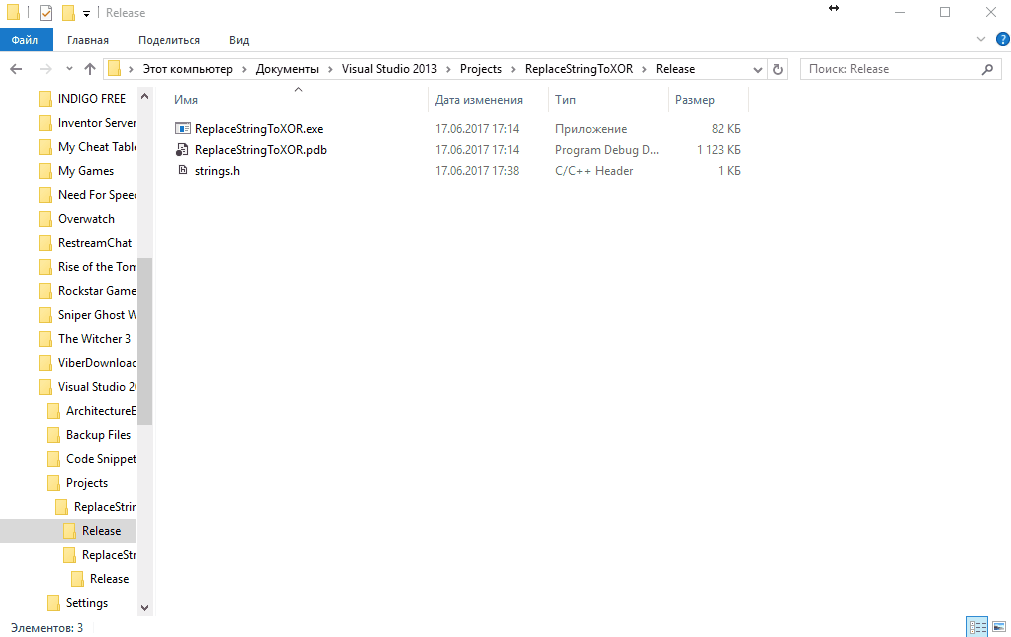Viewport: 1011px width, 637px height.
Task: Expand the ribbon with the chevron
Action: 980,39
